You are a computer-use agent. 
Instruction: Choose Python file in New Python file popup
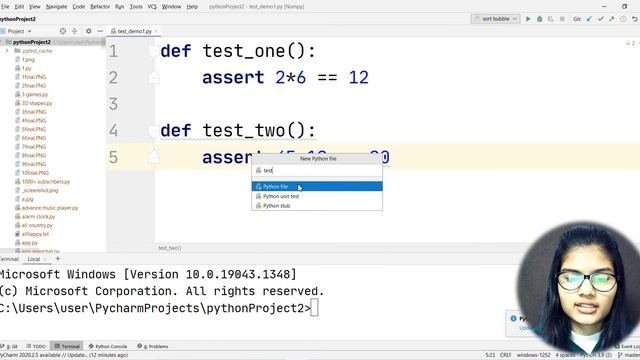click(x=317, y=187)
